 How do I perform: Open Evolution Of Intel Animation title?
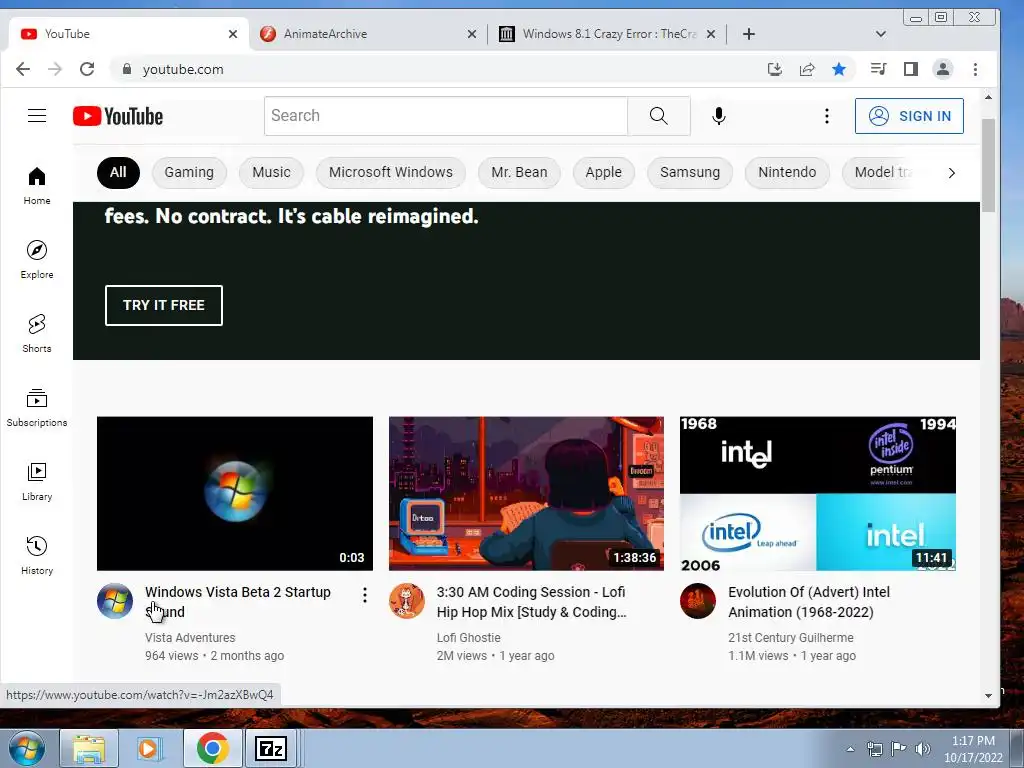[809, 601]
